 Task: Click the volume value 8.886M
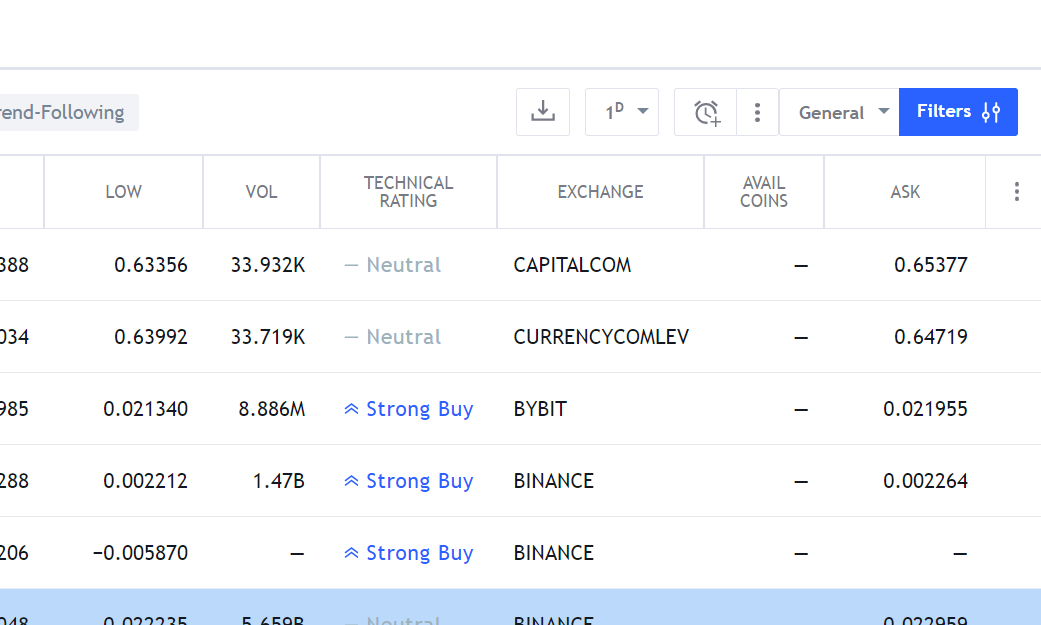[x=272, y=409]
